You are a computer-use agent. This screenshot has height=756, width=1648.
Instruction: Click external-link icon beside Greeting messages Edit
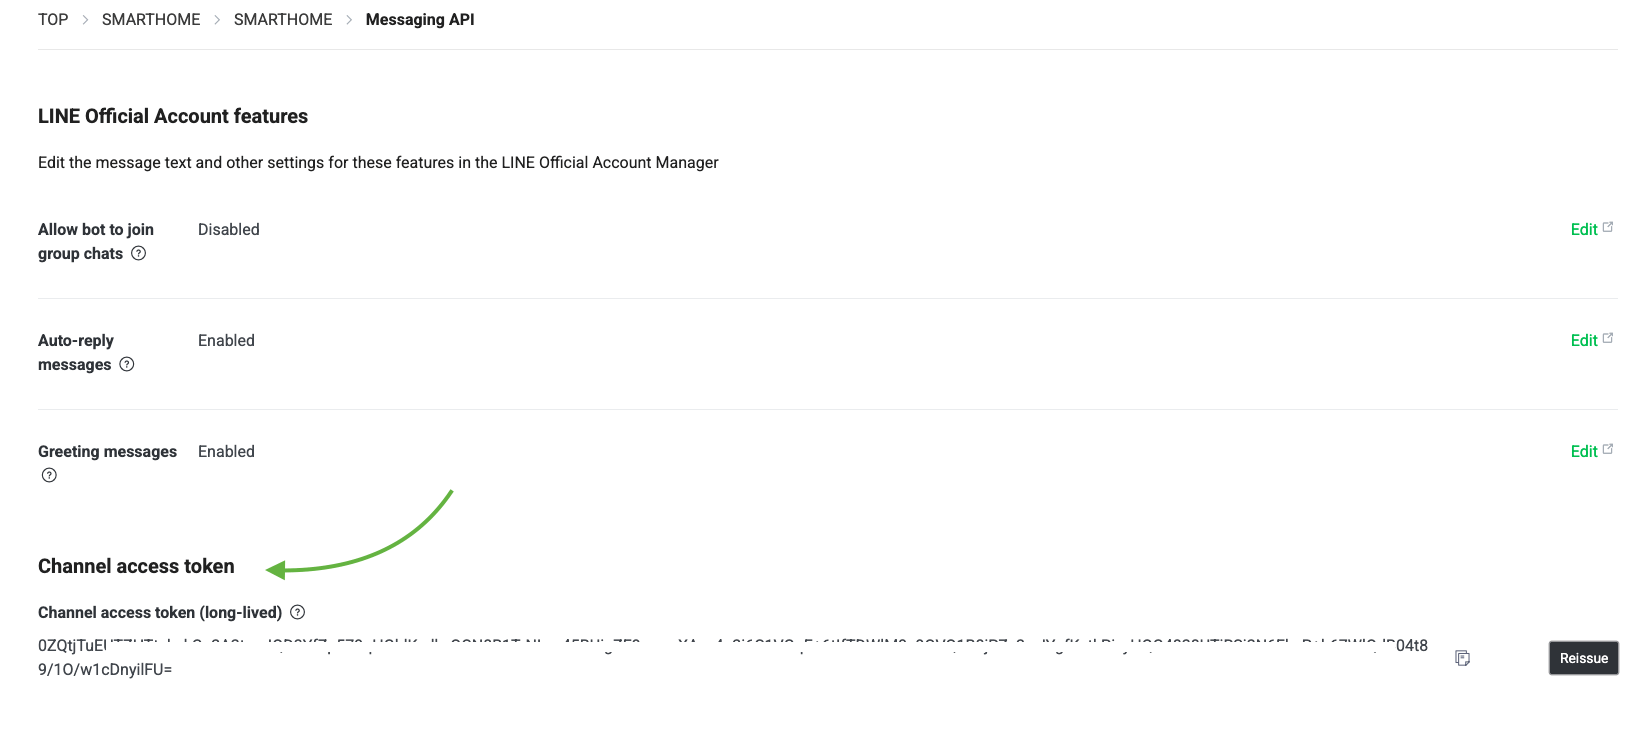click(1608, 450)
